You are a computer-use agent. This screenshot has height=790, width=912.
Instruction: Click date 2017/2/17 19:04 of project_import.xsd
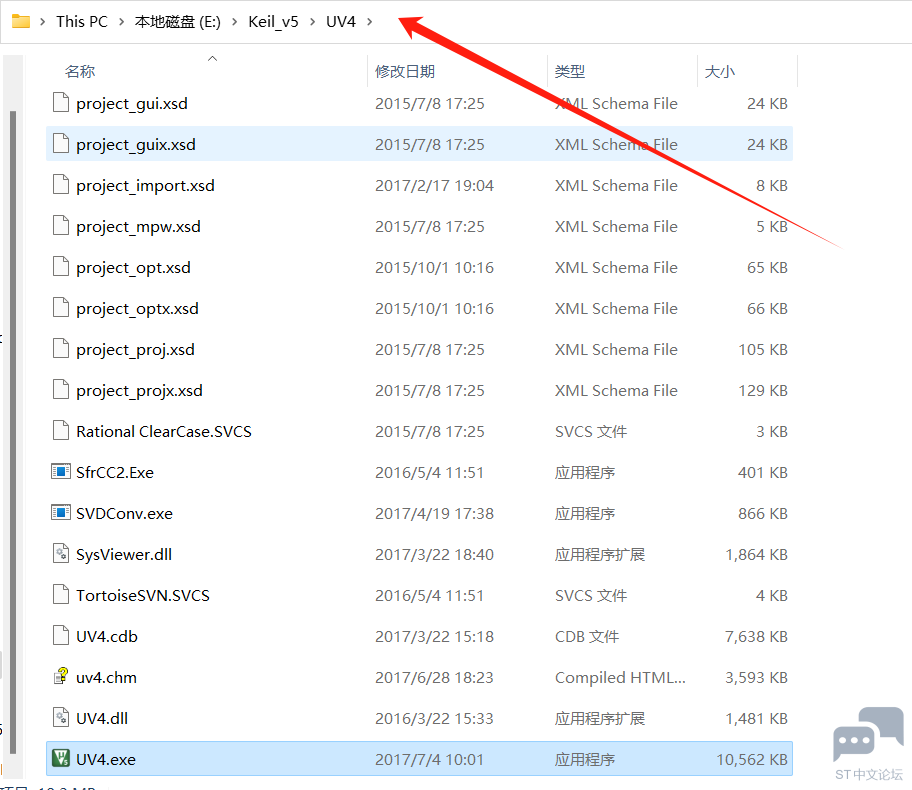pyautogui.click(x=434, y=186)
